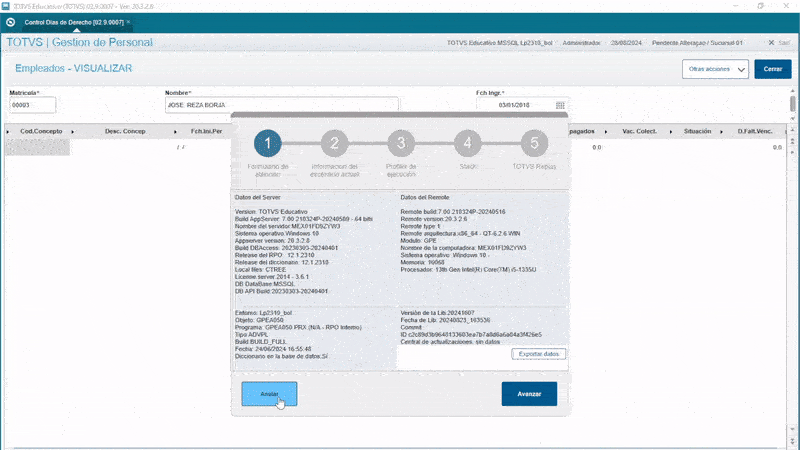Click wizard step 2 circle
Screen dimensions: 800x450
[x=334, y=143]
